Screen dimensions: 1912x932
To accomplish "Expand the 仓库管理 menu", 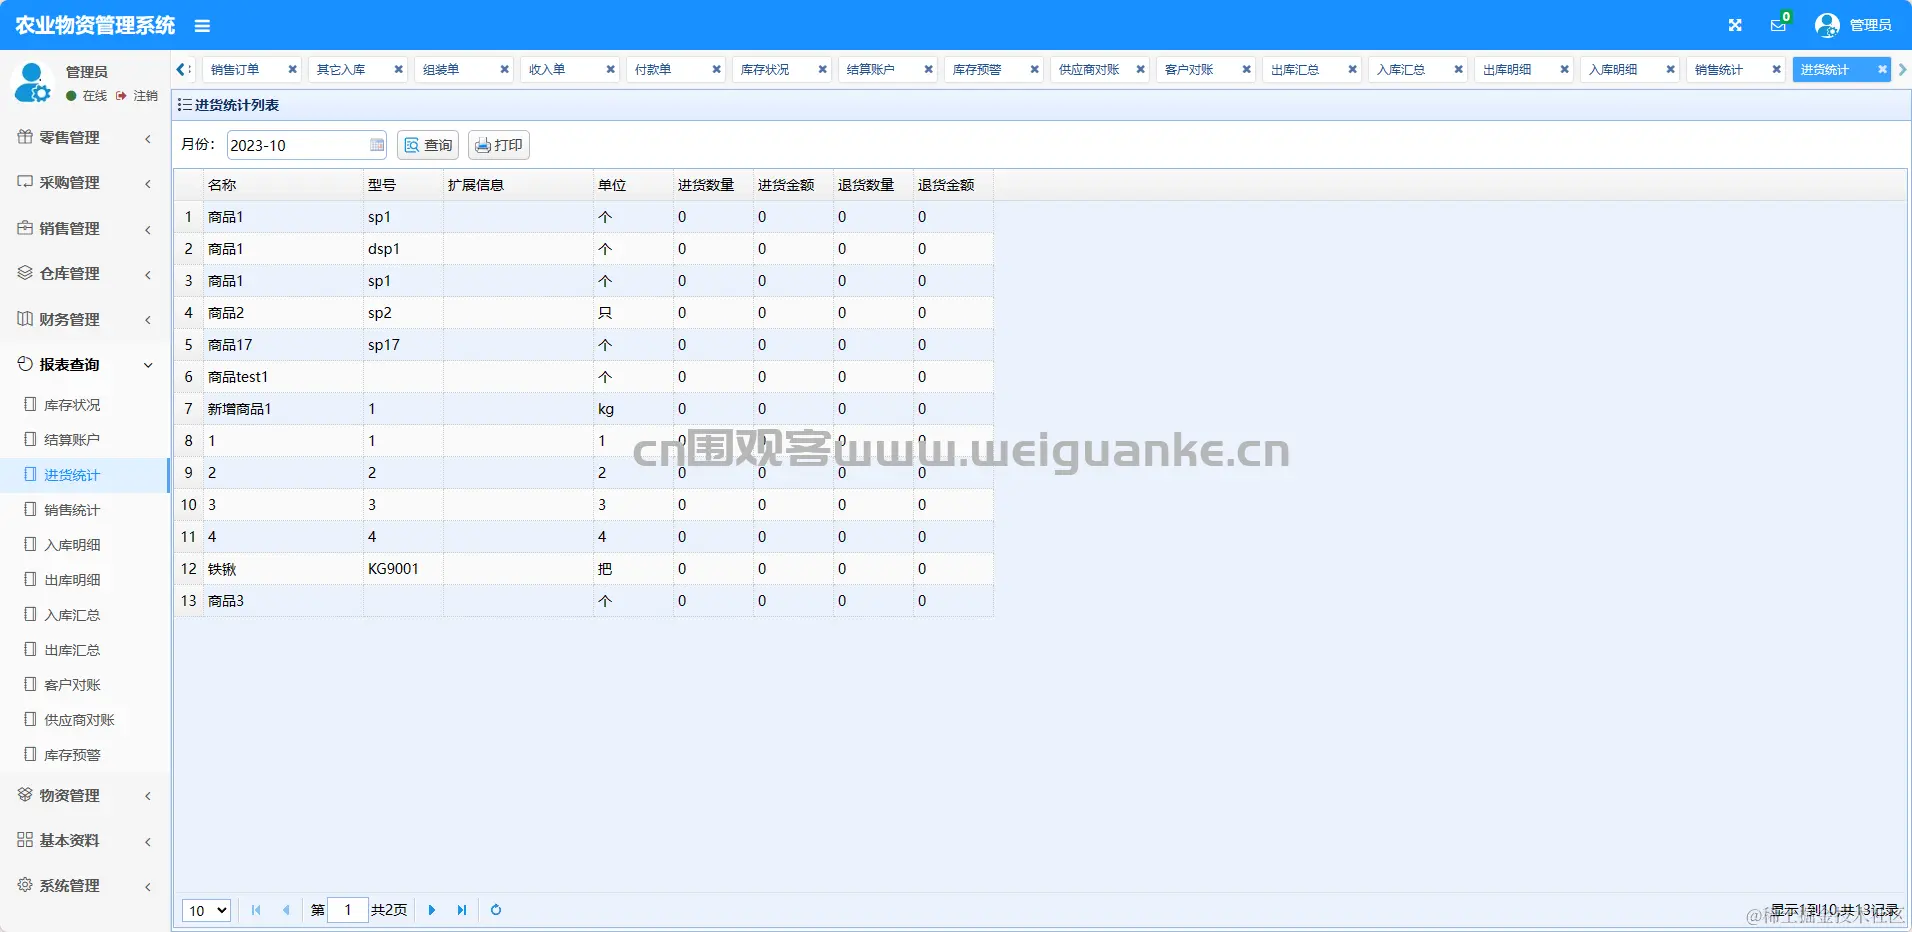I will click(84, 273).
